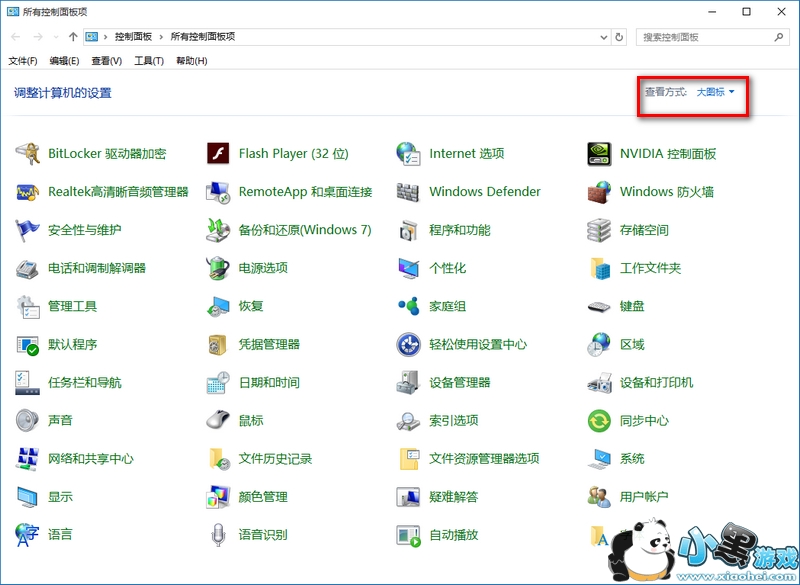Click the 管理工具 gear icon

click(x=27, y=306)
